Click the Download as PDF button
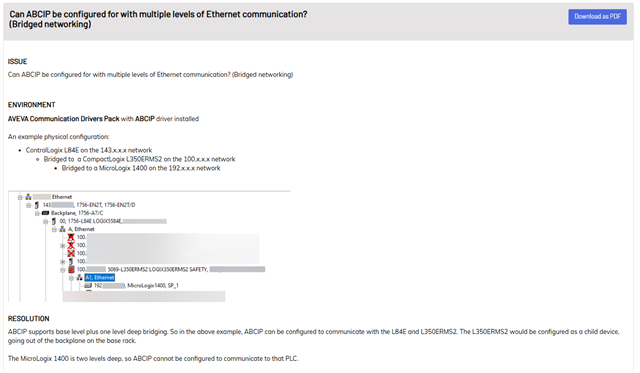 [597, 17]
